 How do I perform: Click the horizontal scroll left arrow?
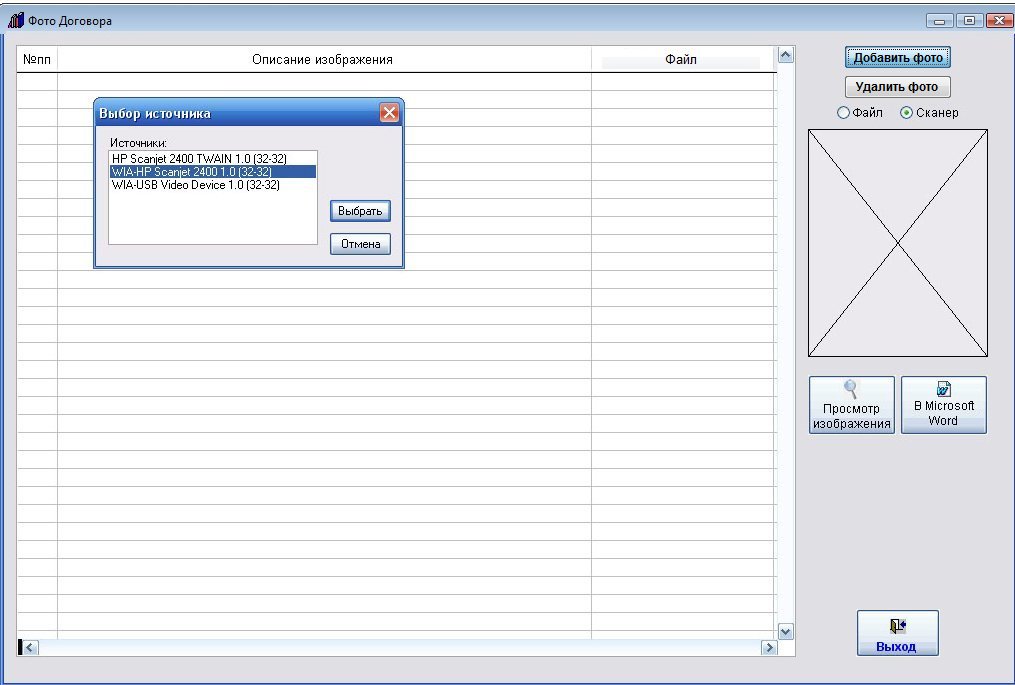30,647
